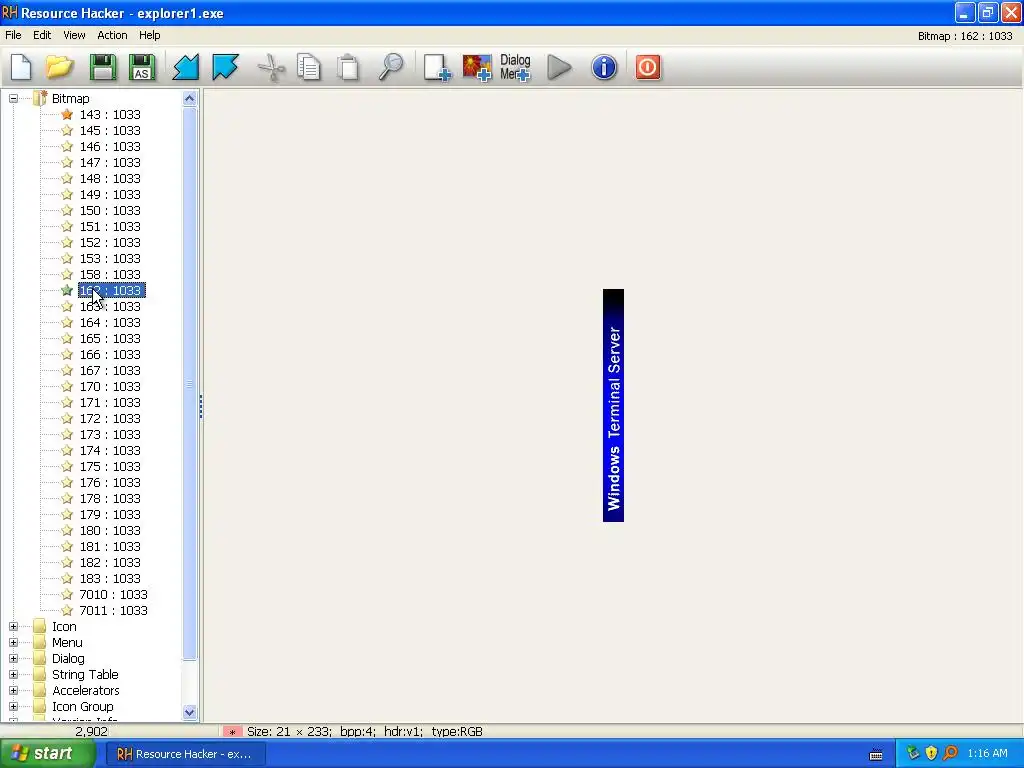Select bitmap resource 158 : 1033
The image size is (1024, 768).
[x=110, y=274]
